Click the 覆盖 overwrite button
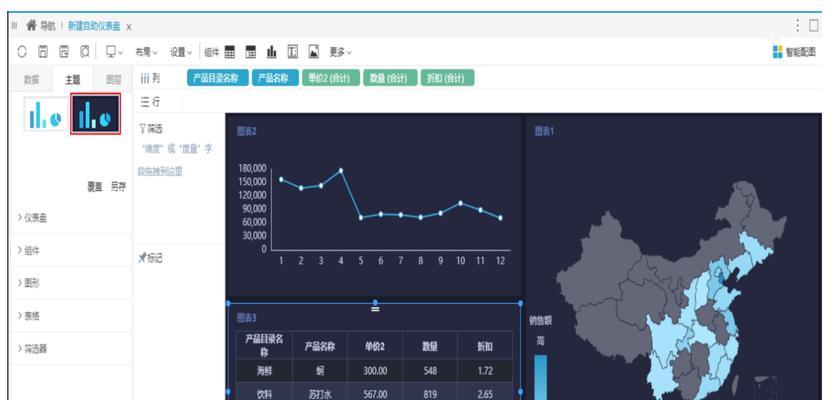This screenshot has width=835, height=400. click(x=95, y=187)
